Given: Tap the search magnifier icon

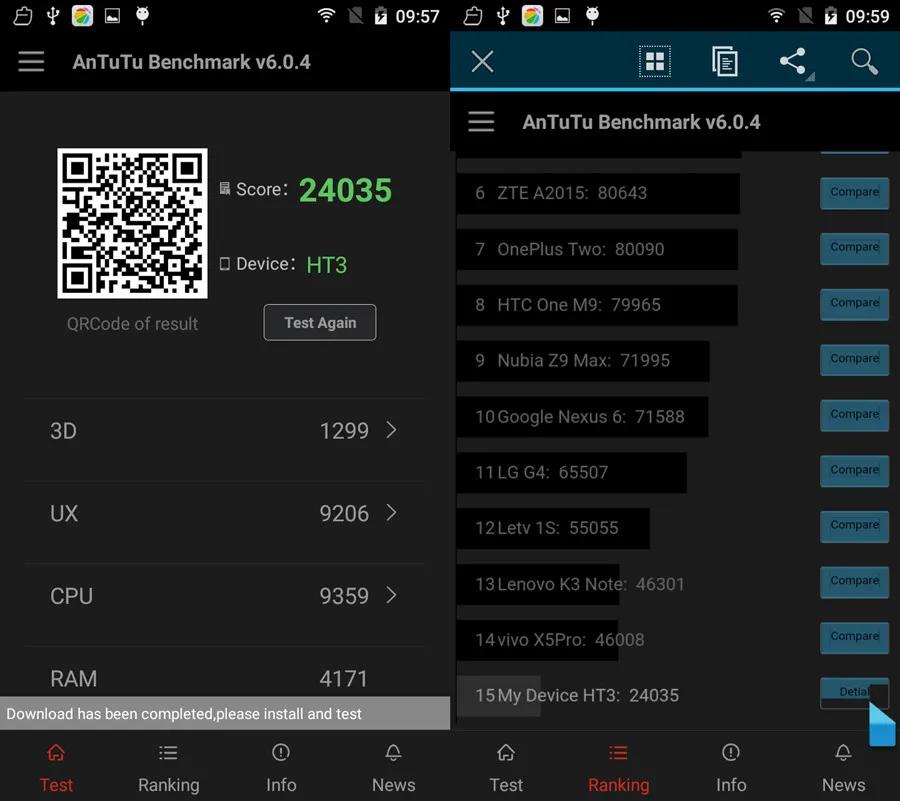Looking at the screenshot, I should 864,61.
